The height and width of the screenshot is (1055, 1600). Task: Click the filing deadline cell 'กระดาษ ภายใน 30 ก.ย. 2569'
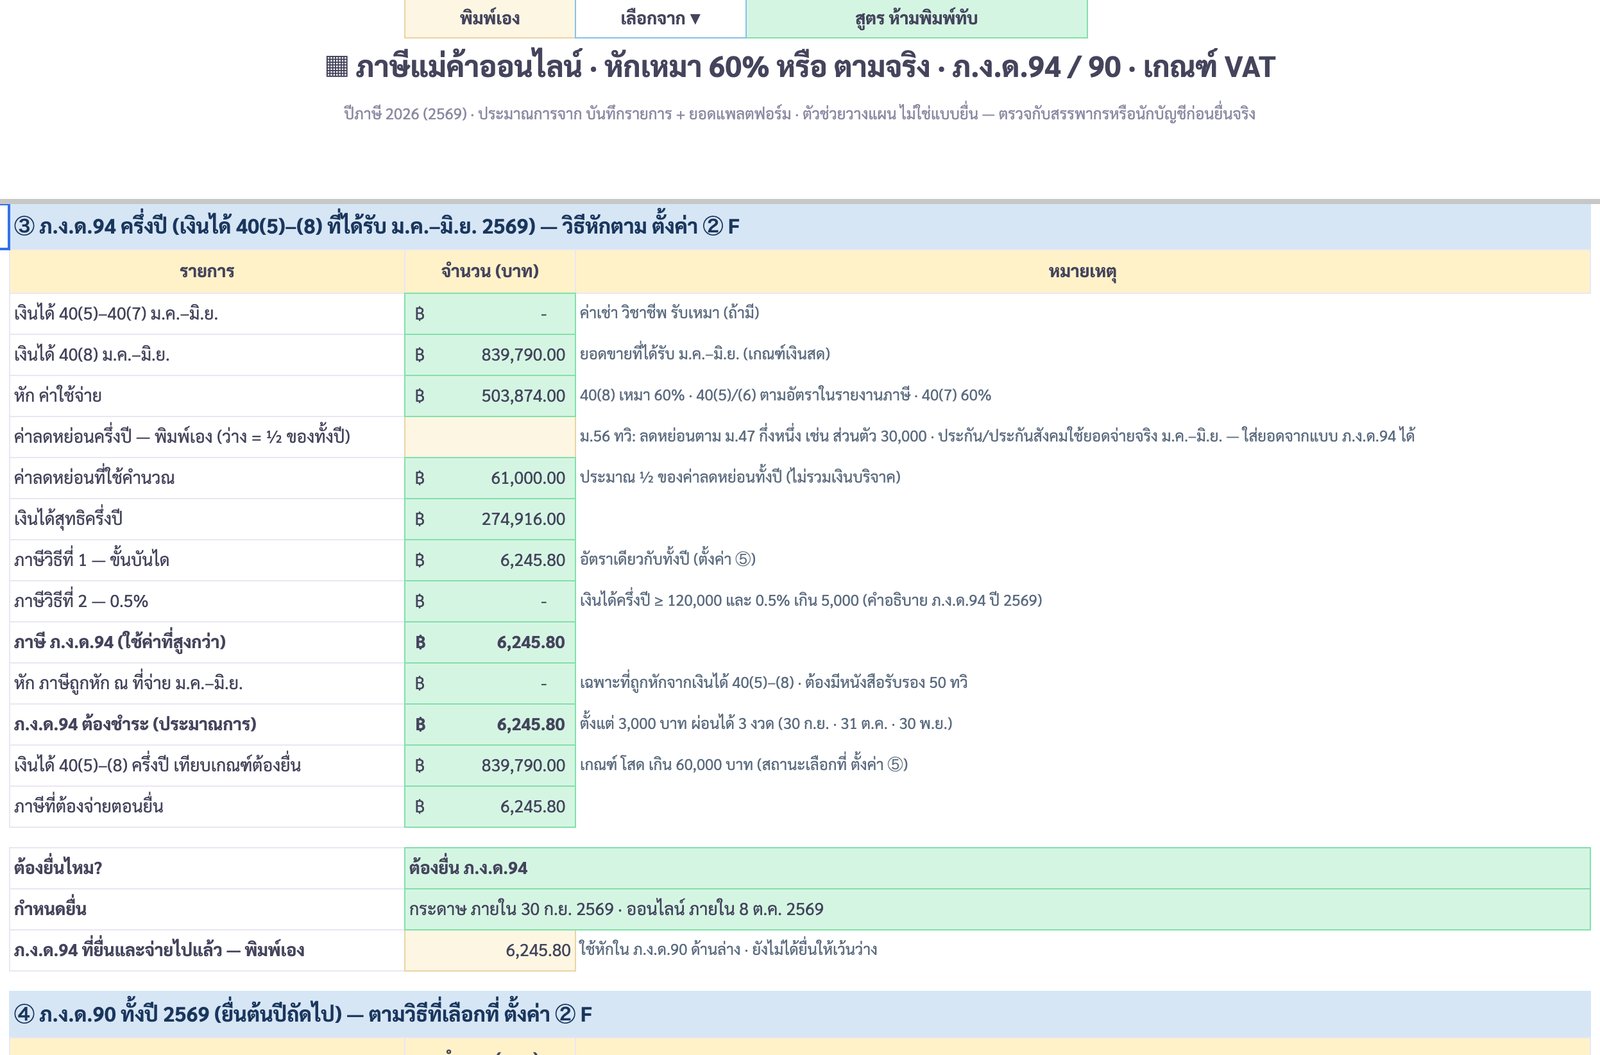[x=997, y=909]
